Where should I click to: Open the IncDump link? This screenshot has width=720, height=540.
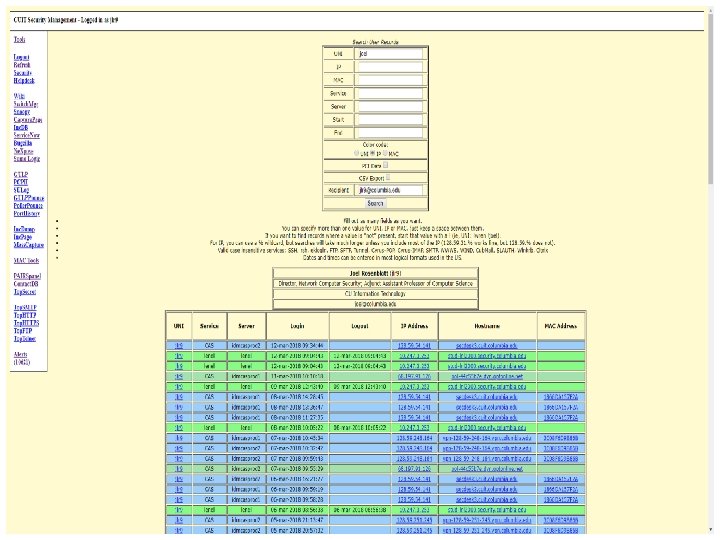[x=24, y=229]
